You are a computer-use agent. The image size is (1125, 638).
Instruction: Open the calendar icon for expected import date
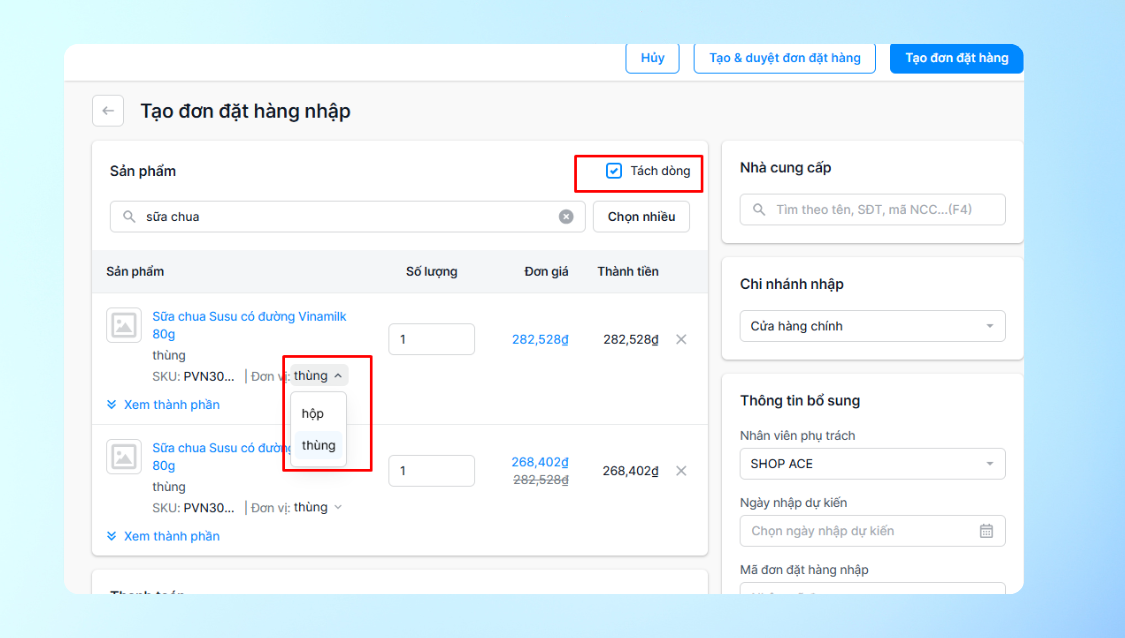pos(987,531)
